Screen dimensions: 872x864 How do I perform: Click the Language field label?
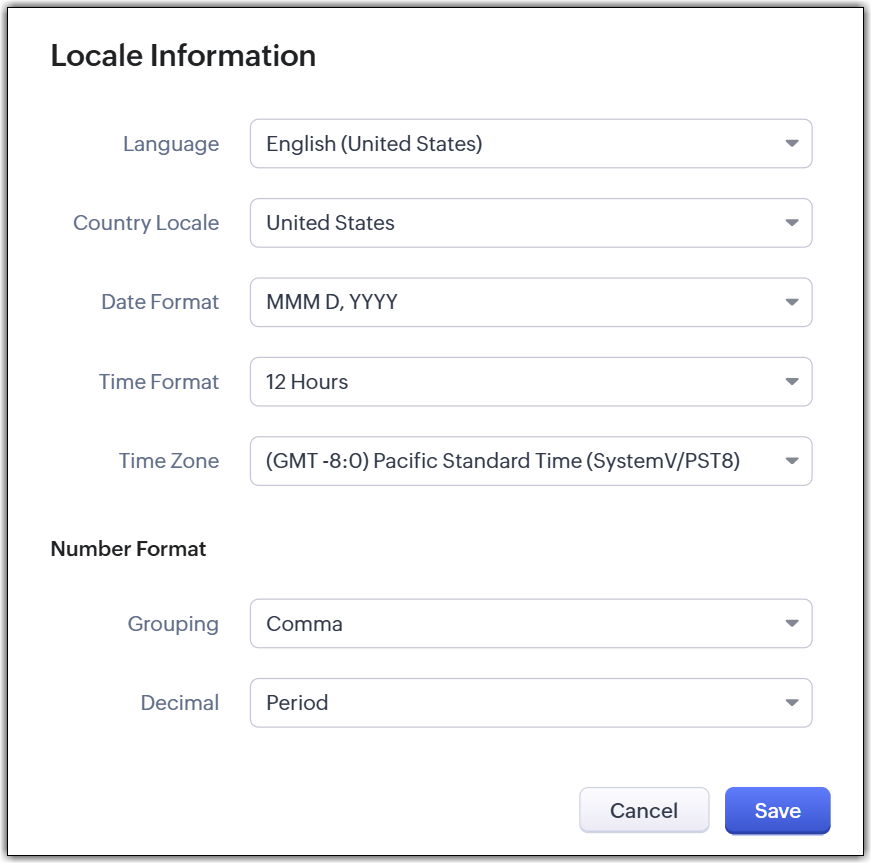click(x=171, y=144)
